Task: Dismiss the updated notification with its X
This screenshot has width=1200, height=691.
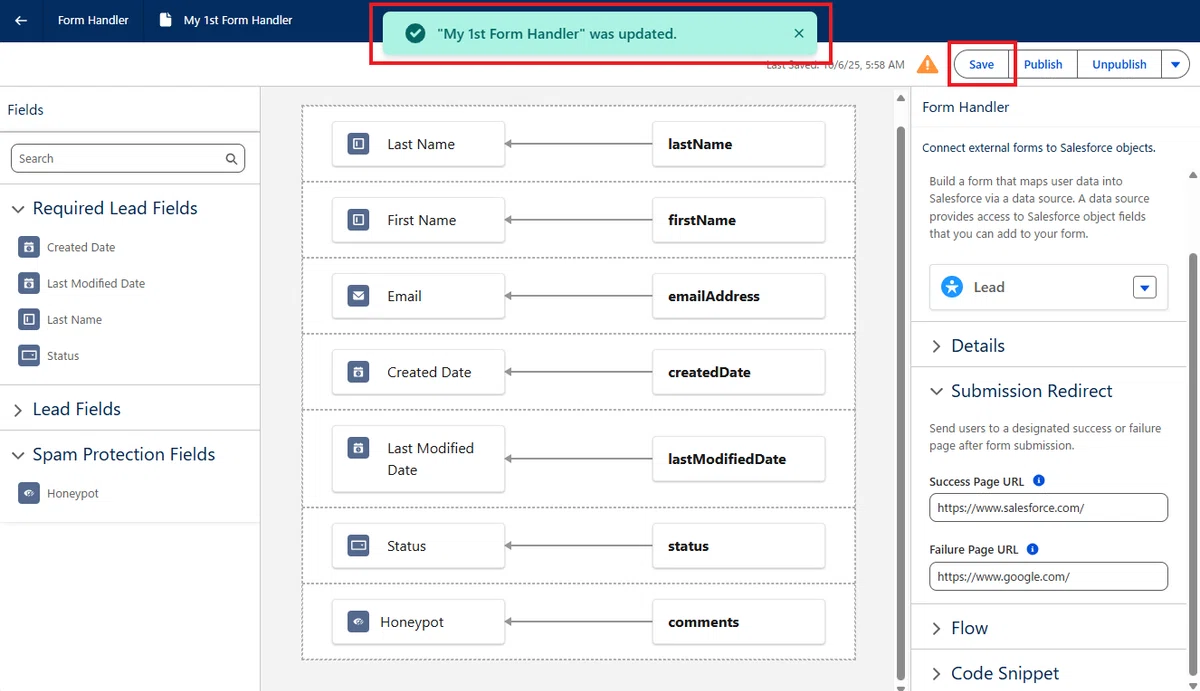Action: 799,33
